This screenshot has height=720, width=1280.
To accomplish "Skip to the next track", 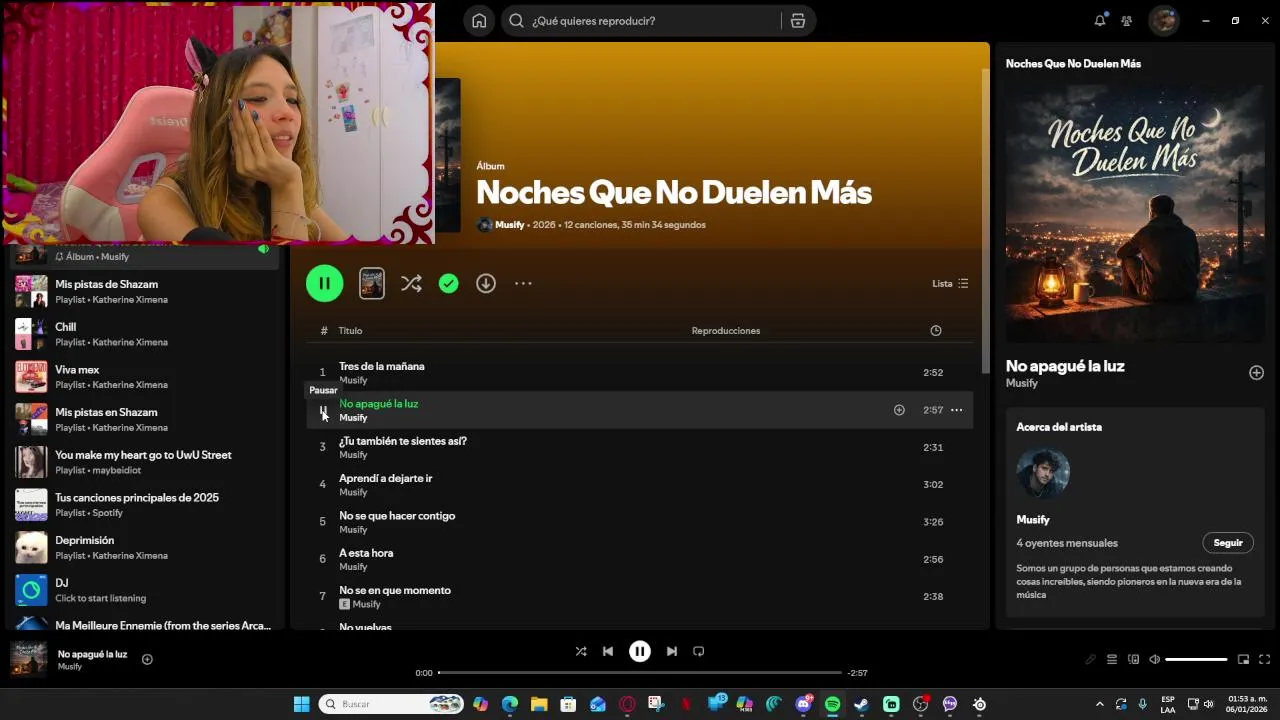I will point(672,651).
